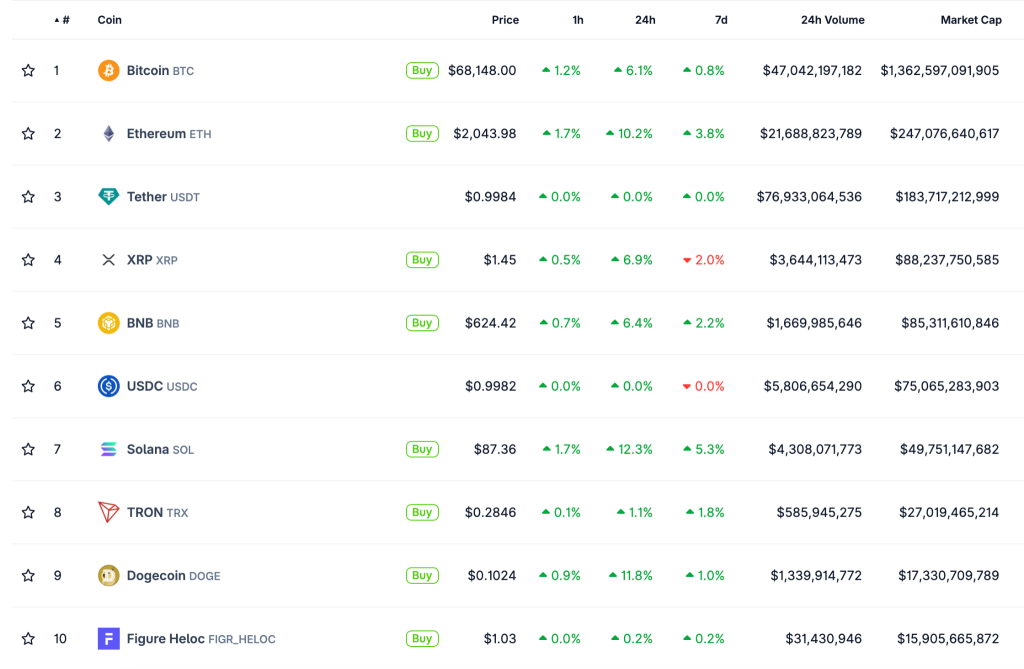Buy Dogecoin using its Buy button

tap(422, 575)
